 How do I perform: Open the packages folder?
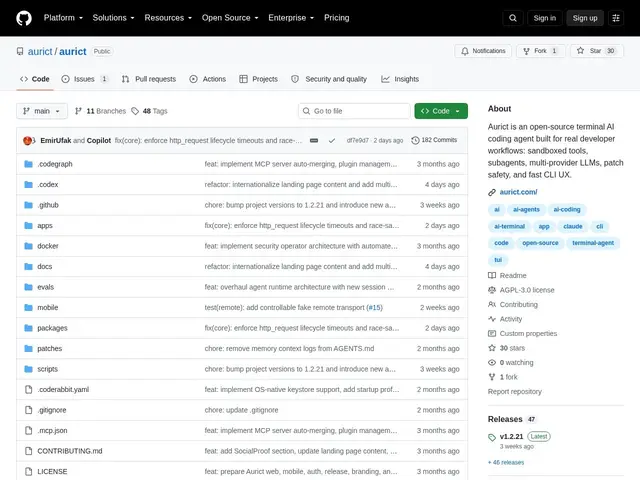click(x=52, y=328)
